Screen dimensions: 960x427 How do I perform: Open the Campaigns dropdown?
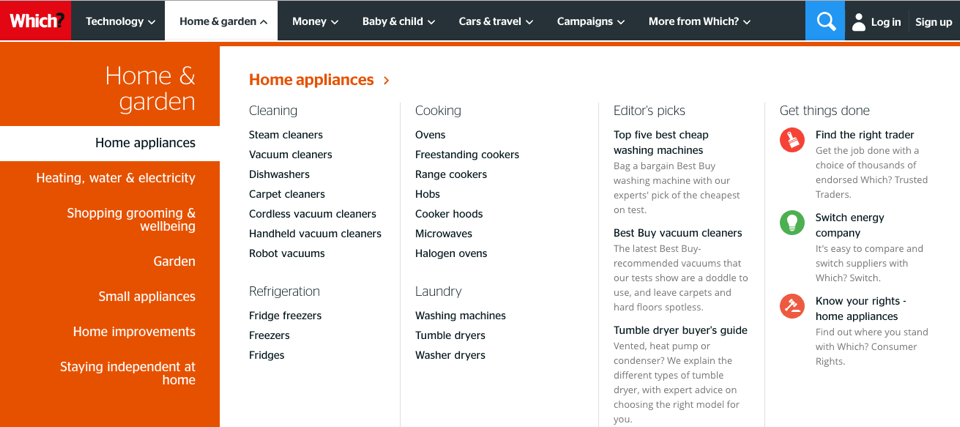point(590,22)
